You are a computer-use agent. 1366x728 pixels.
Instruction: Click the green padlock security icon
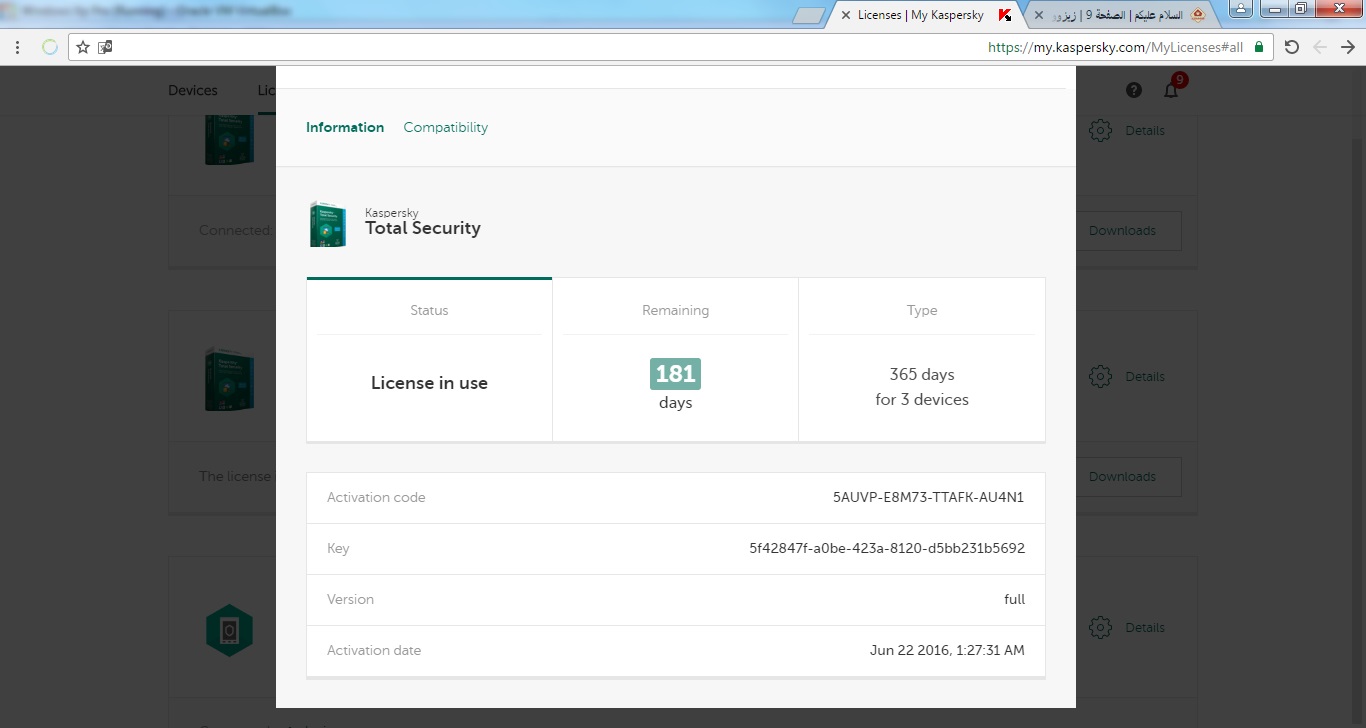pos(1258,47)
